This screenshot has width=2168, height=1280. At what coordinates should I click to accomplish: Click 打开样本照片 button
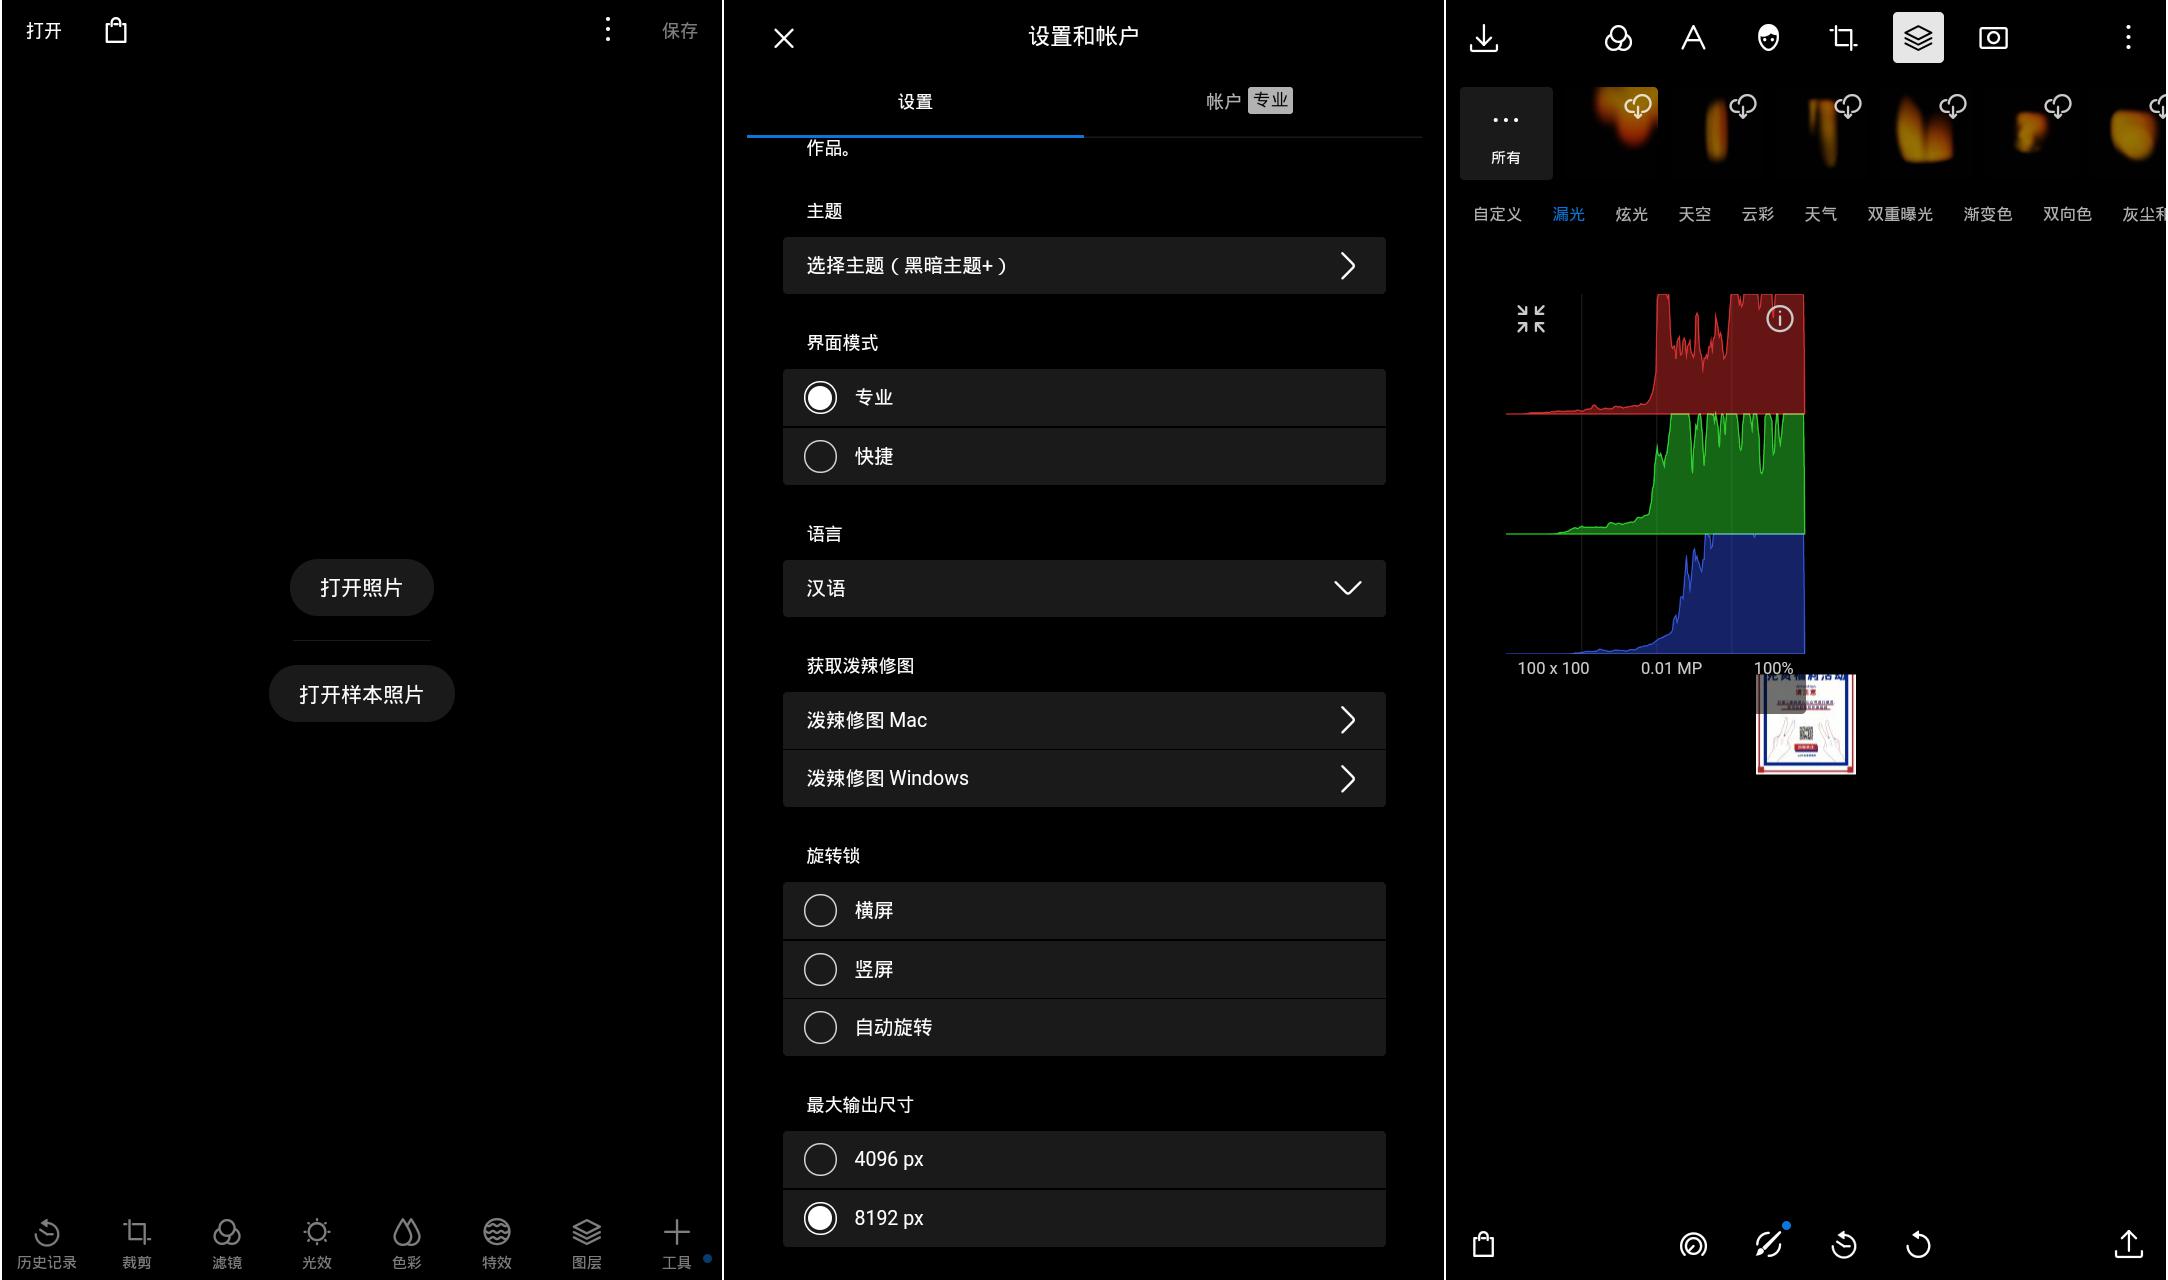[361, 693]
